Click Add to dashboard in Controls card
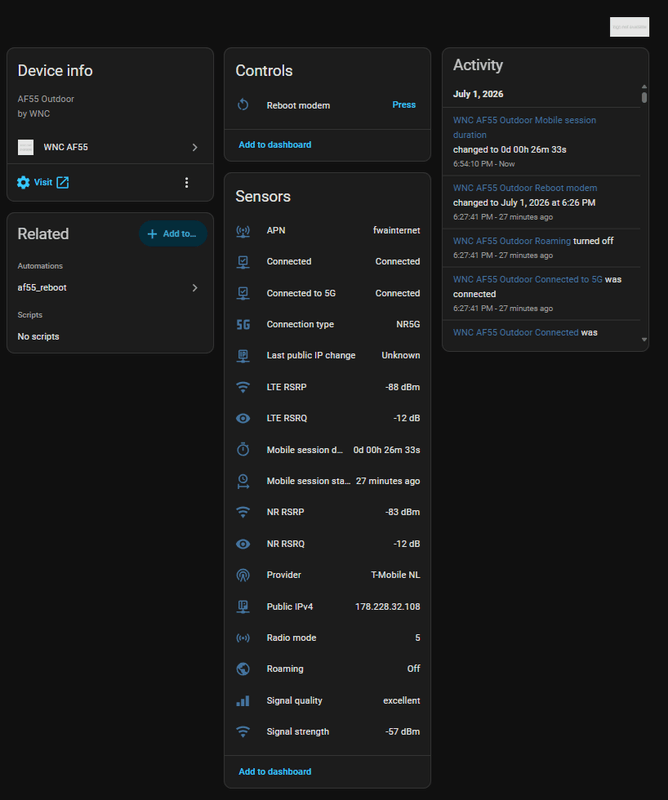The width and height of the screenshot is (668, 800). (275, 145)
